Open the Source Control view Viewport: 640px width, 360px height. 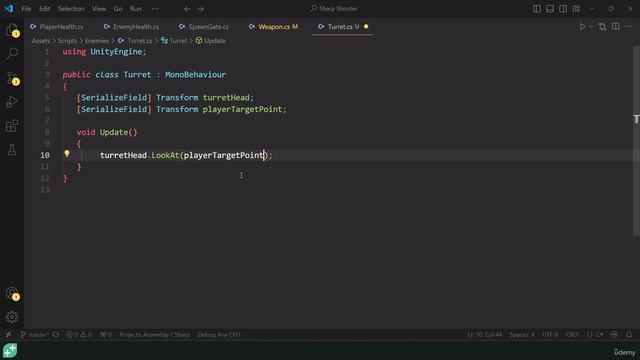point(12,78)
